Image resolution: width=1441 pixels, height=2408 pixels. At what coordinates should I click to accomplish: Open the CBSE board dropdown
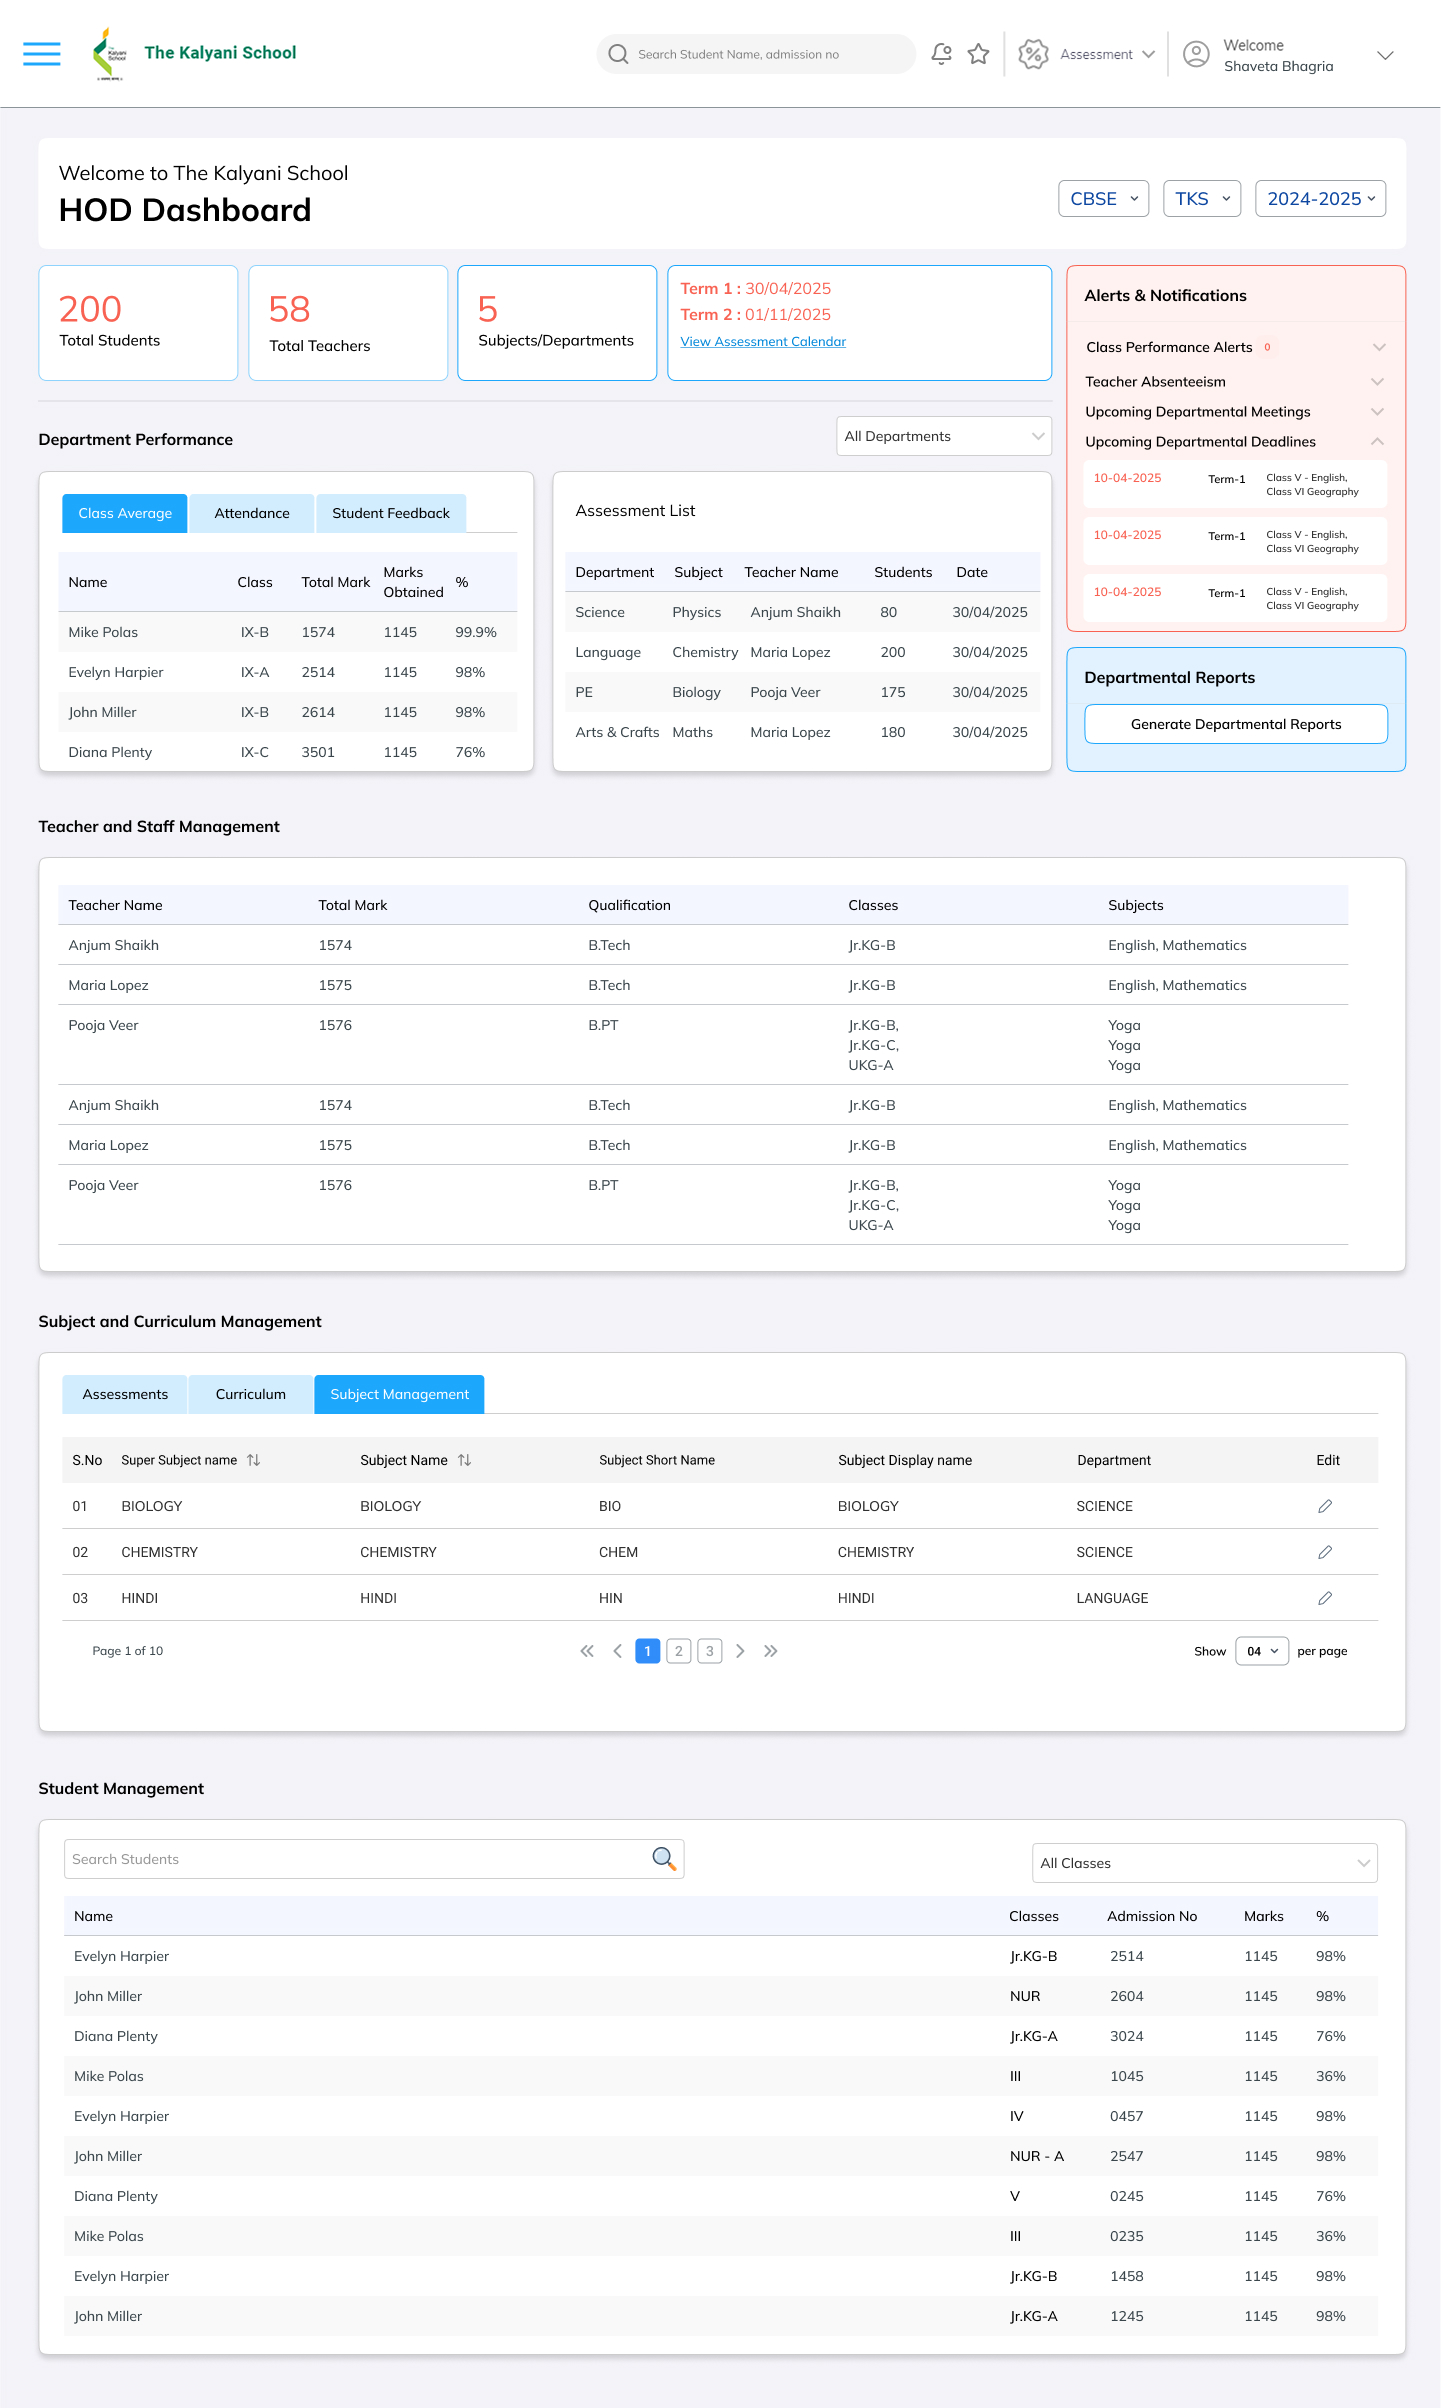tap(1103, 199)
